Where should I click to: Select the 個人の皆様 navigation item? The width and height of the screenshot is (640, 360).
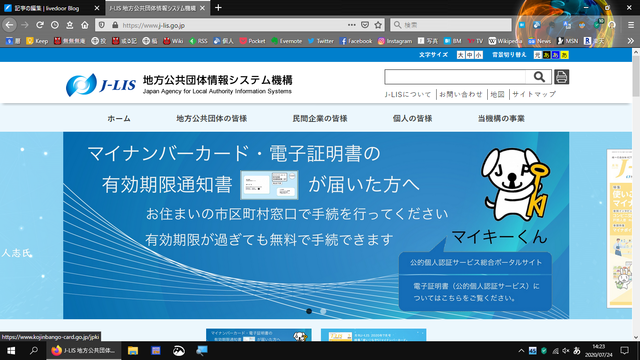tap(412, 118)
